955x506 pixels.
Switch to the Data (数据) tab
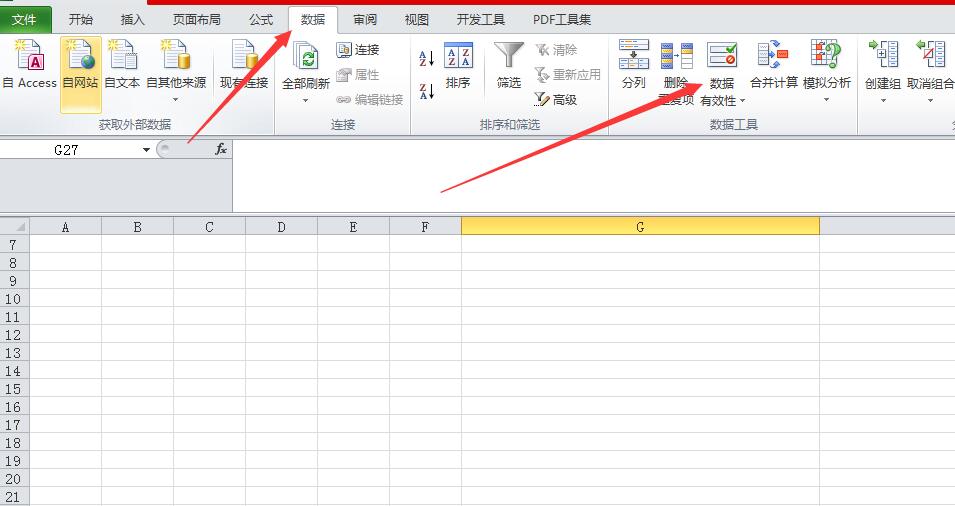point(312,19)
